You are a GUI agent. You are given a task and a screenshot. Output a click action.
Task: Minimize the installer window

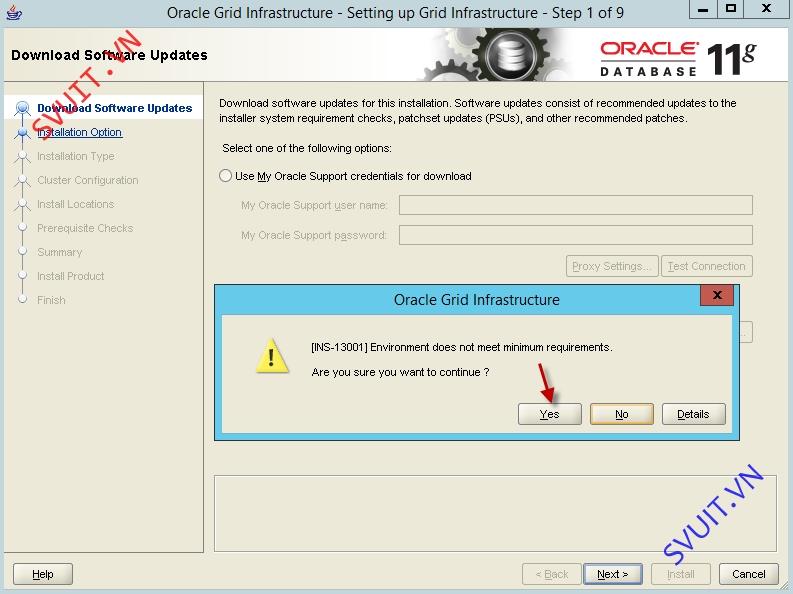[702, 9]
